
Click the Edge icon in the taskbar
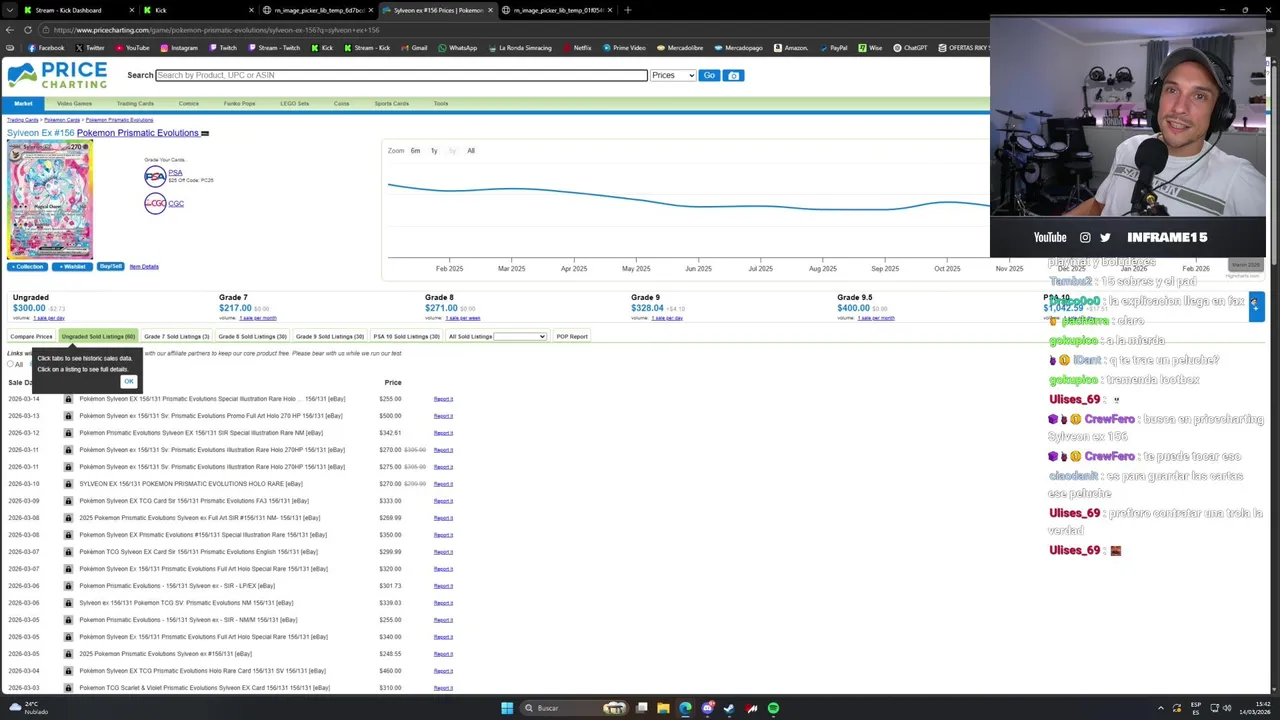click(685, 708)
